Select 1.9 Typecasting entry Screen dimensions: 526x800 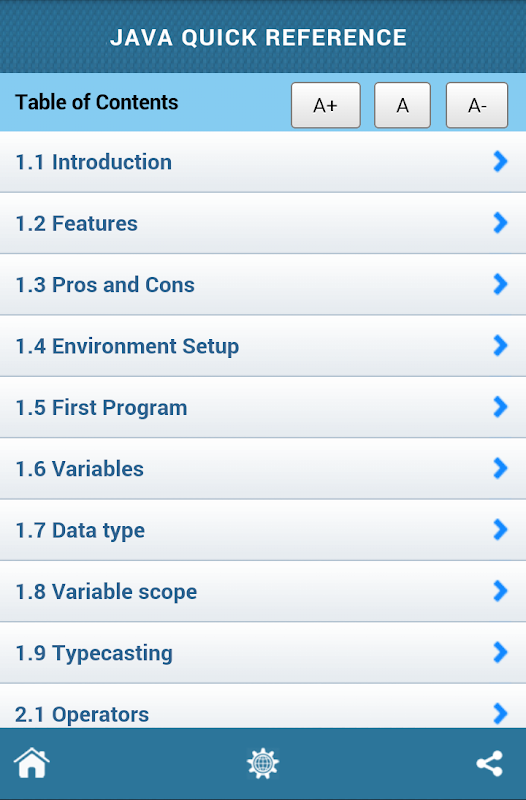[263, 653]
